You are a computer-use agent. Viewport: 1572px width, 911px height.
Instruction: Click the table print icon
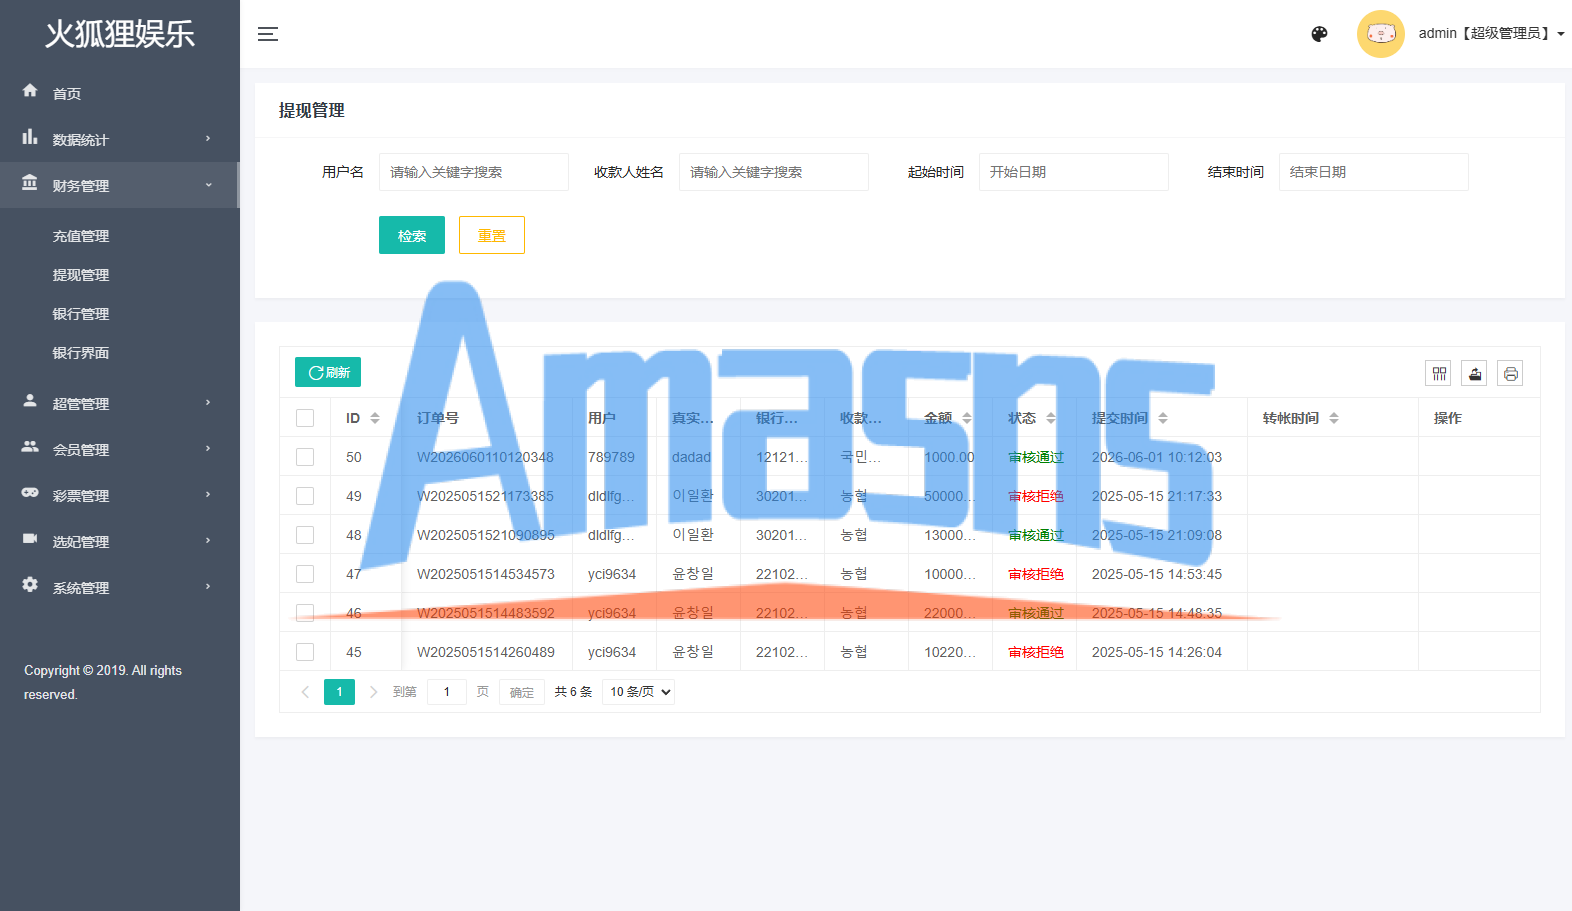[x=1510, y=374]
